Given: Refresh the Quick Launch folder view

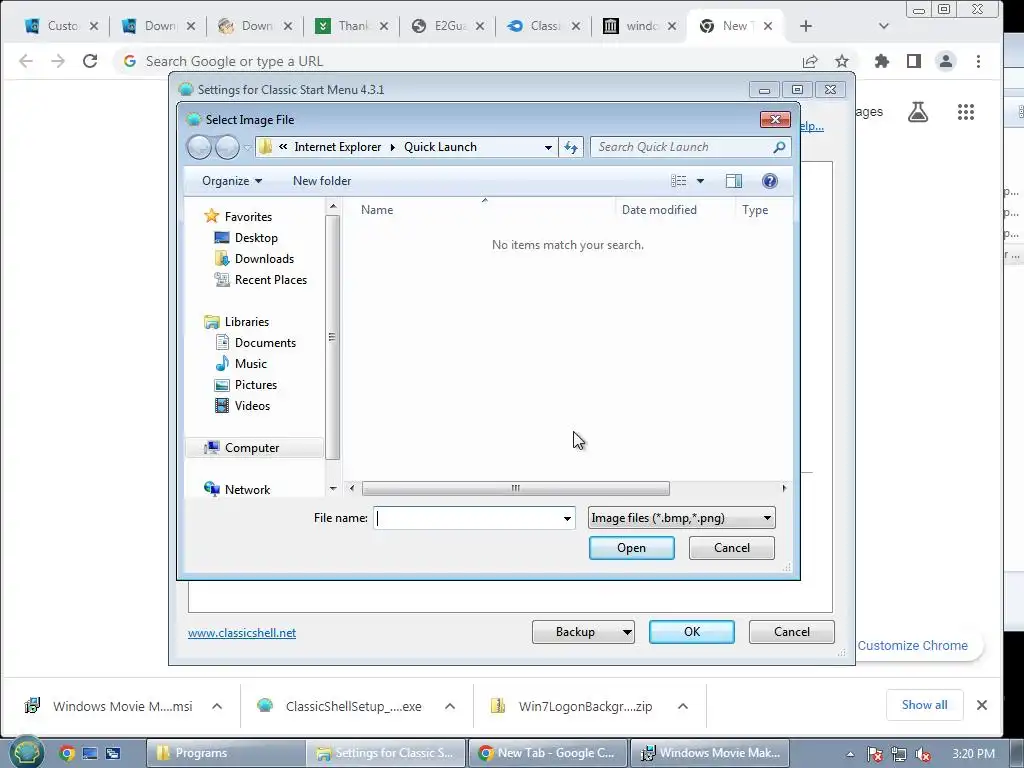Looking at the screenshot, I should pos(571,147).
